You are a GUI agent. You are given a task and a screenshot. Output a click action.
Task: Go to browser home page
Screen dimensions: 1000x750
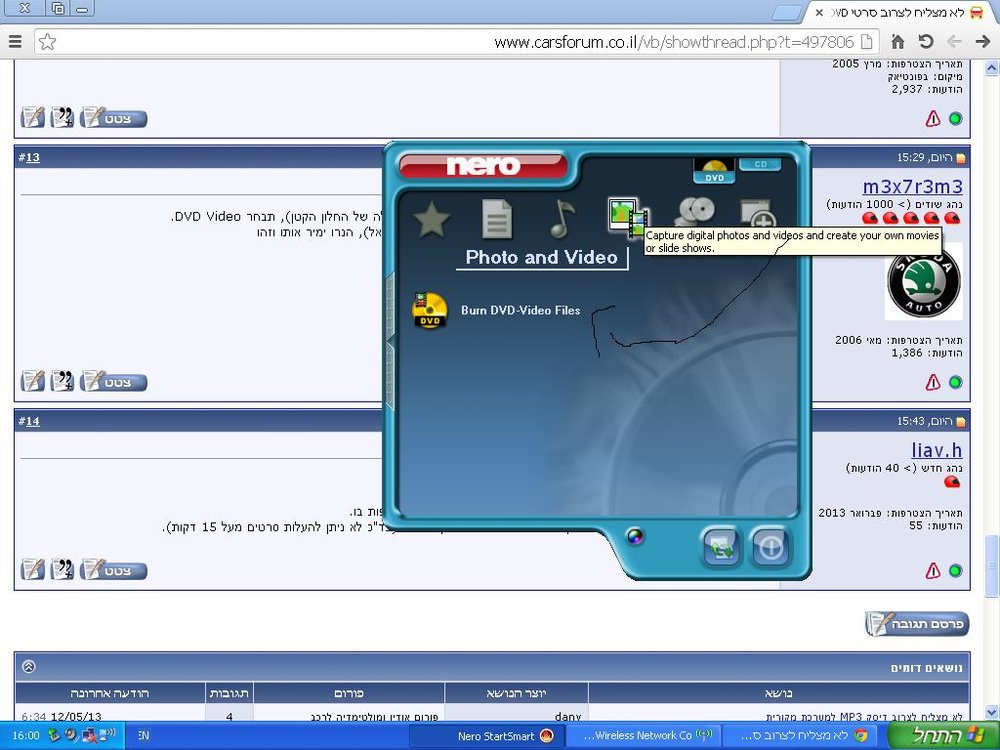(x=898, y=42)
